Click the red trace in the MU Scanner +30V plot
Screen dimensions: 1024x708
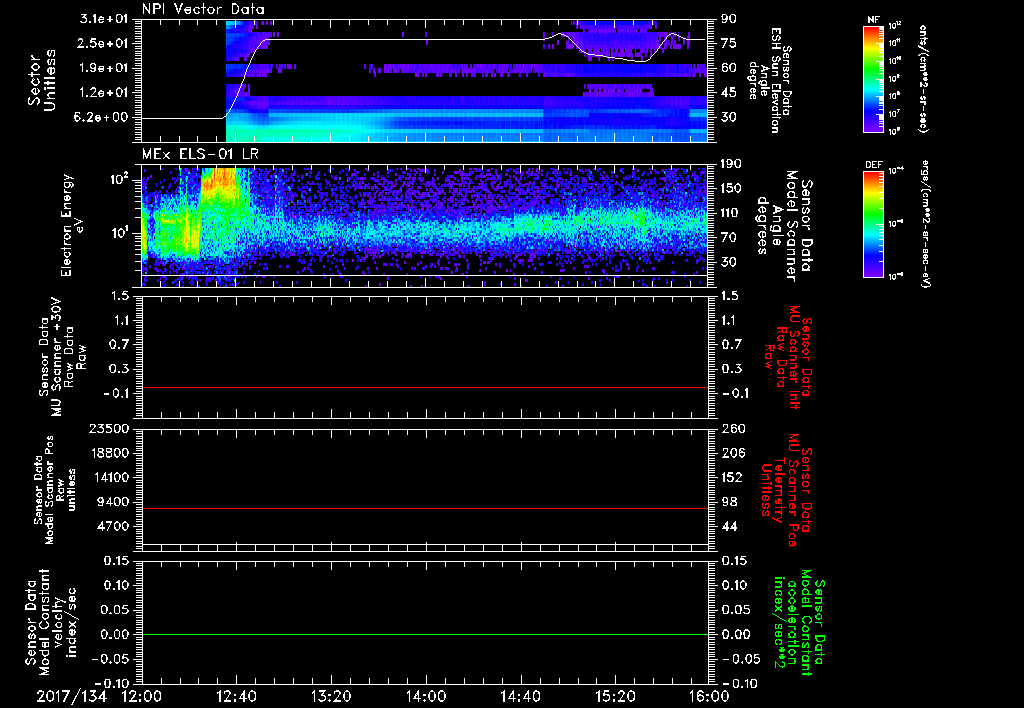(x=425, y=388)
